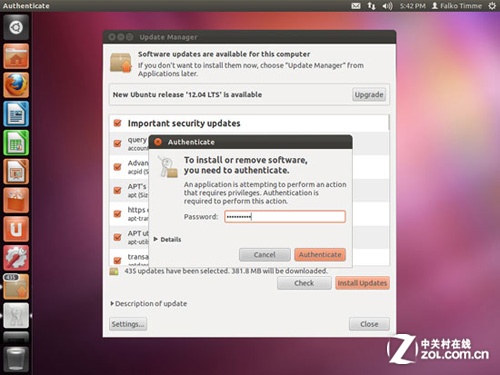500x375 pixels.
Task: Uncheck the APT's apt update checkbox
Action: (x=117, y=190)
